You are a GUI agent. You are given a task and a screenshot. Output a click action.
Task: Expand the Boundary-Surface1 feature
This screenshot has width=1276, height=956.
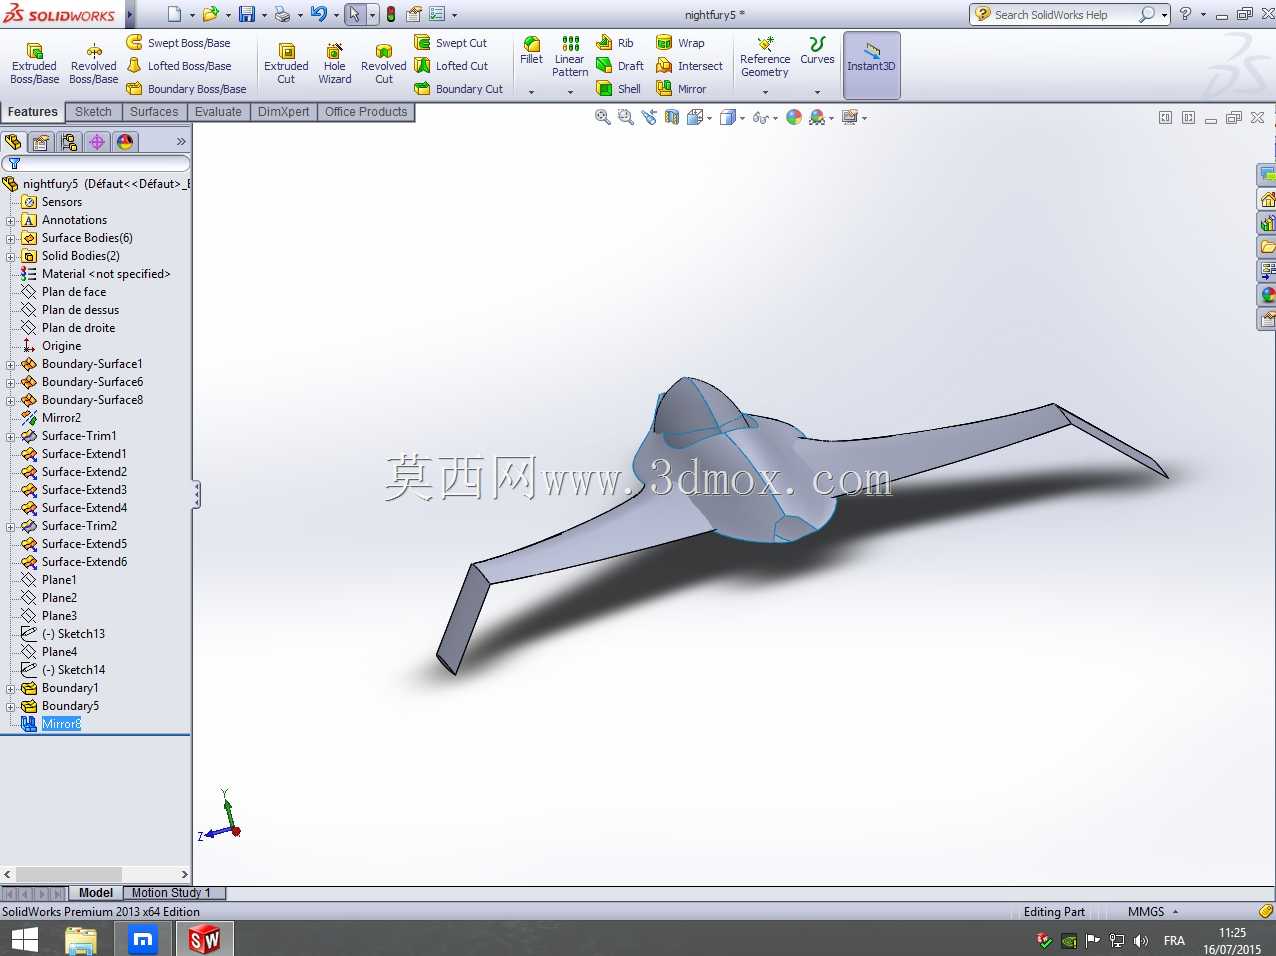(11, 364)
